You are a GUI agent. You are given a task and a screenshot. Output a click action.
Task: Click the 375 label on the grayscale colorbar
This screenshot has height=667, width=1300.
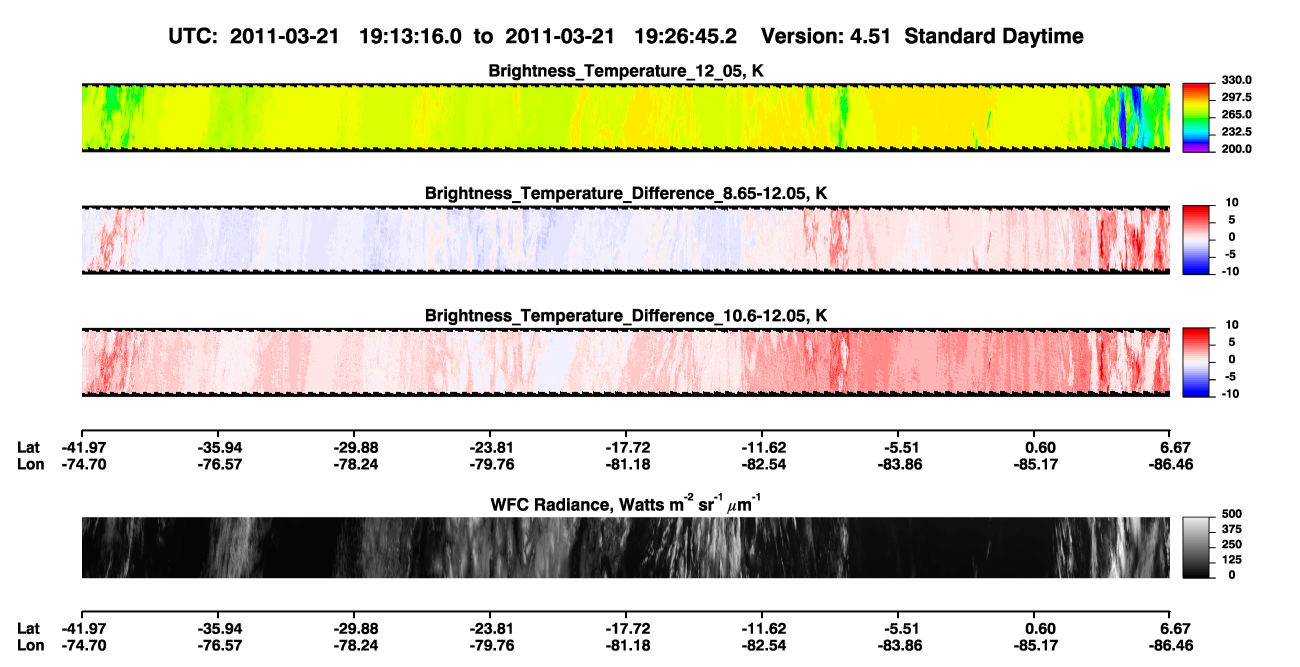point(1234,532)
